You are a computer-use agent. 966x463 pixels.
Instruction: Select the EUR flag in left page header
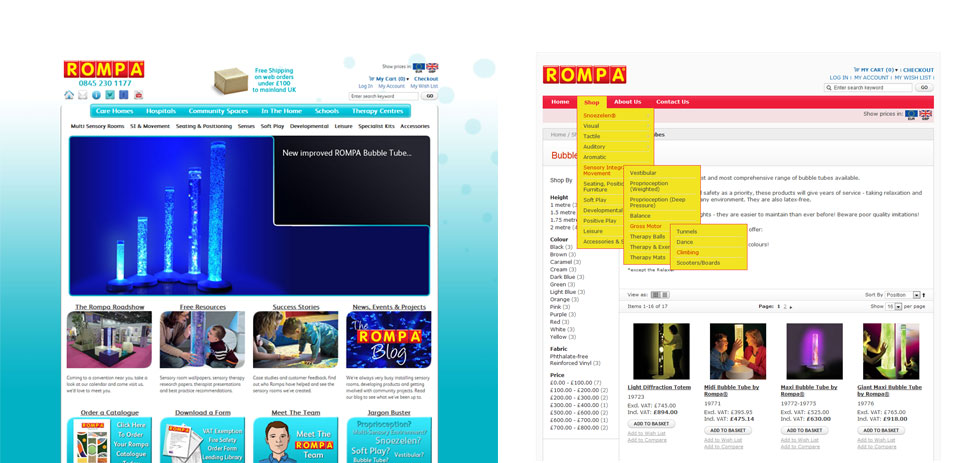point(419,67)
